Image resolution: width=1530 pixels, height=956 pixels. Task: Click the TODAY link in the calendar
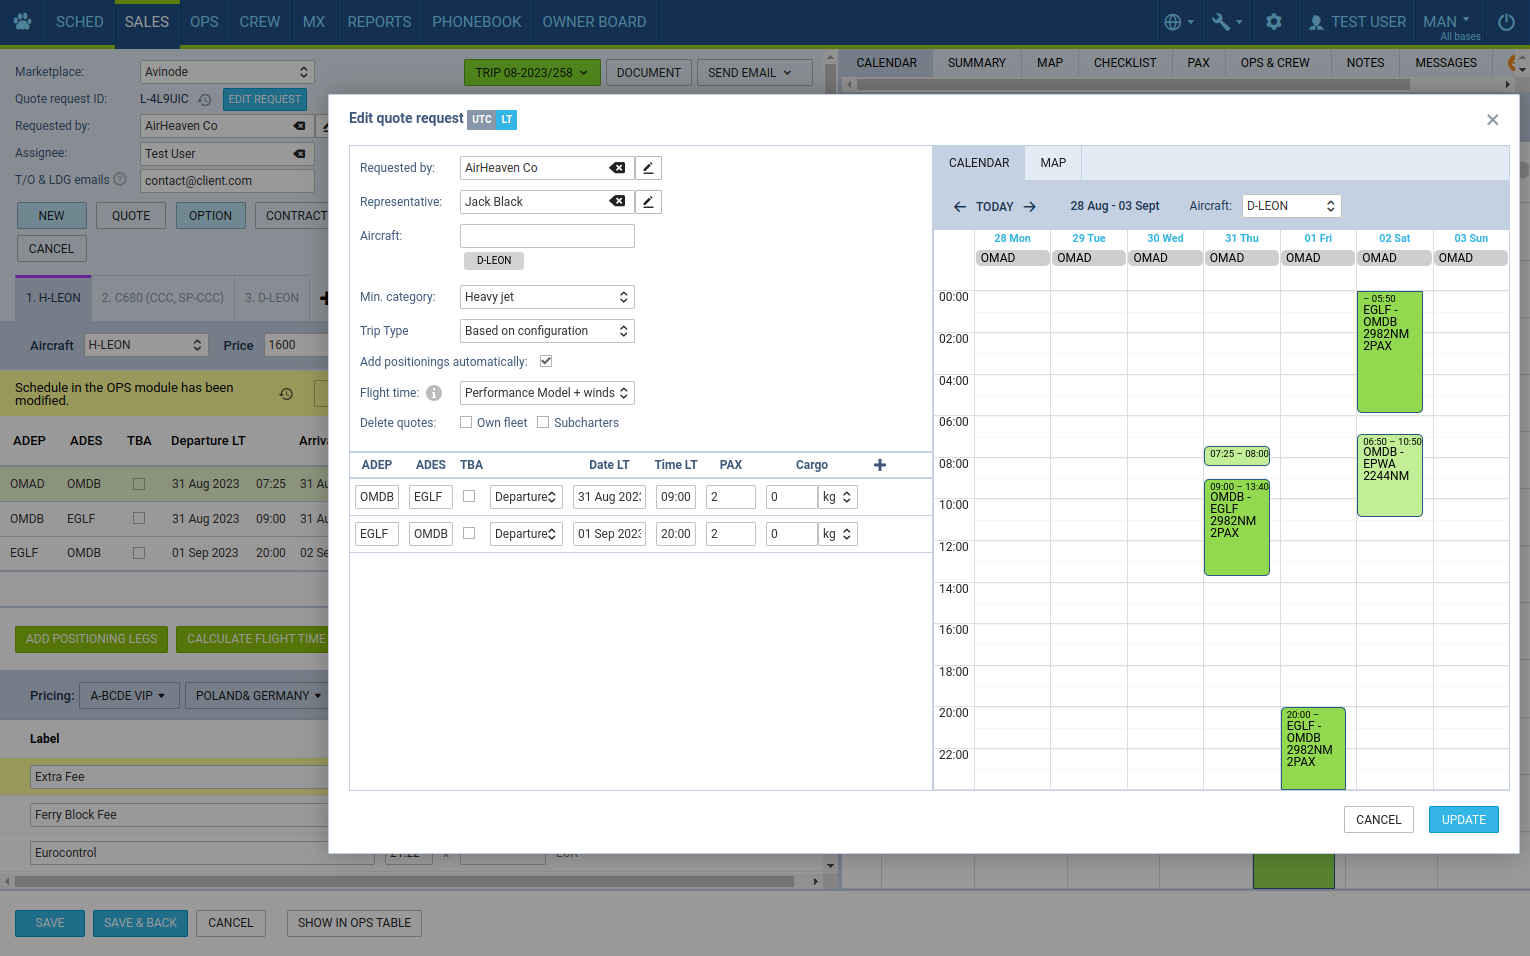coord(994,207)
